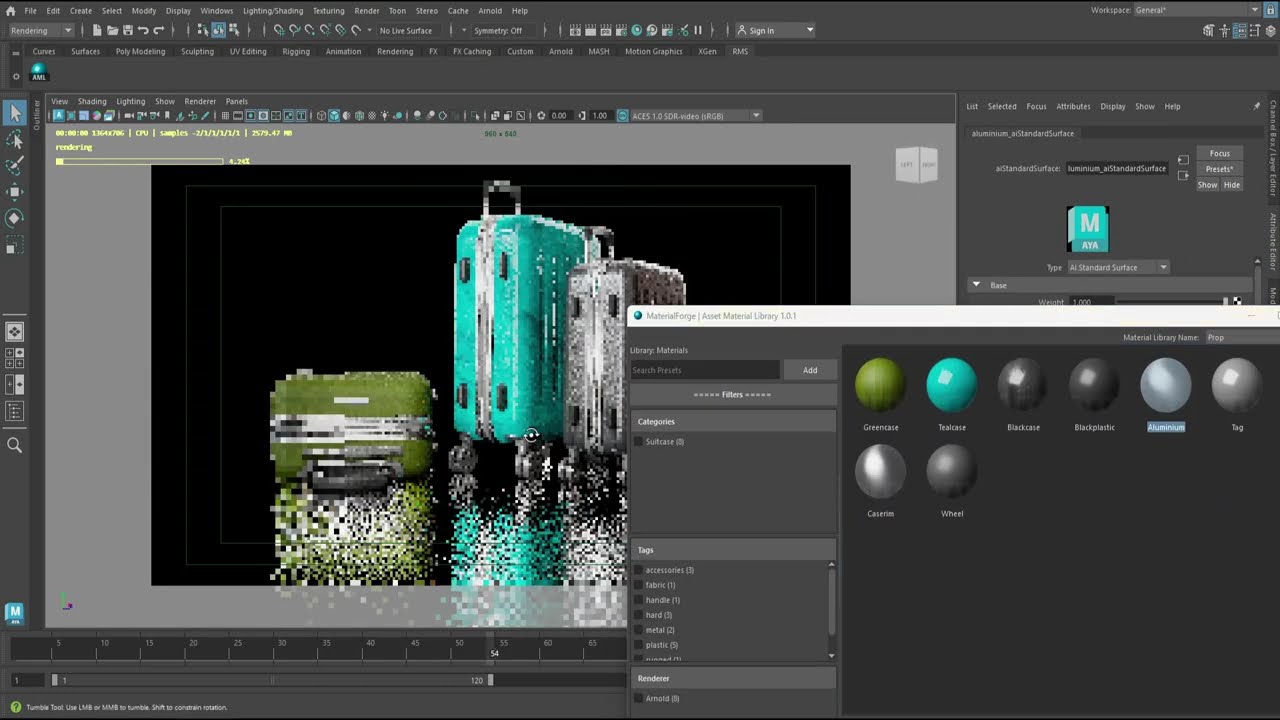Click the Maya icon at bottom-left toolbox
1280x720 pixels.
point(14,612)
